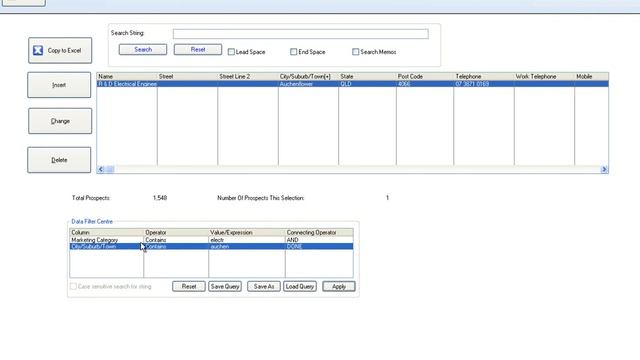Click the 07 3871 telephone cell
This screenshot has width=640, height=360.
coord(484,84)
